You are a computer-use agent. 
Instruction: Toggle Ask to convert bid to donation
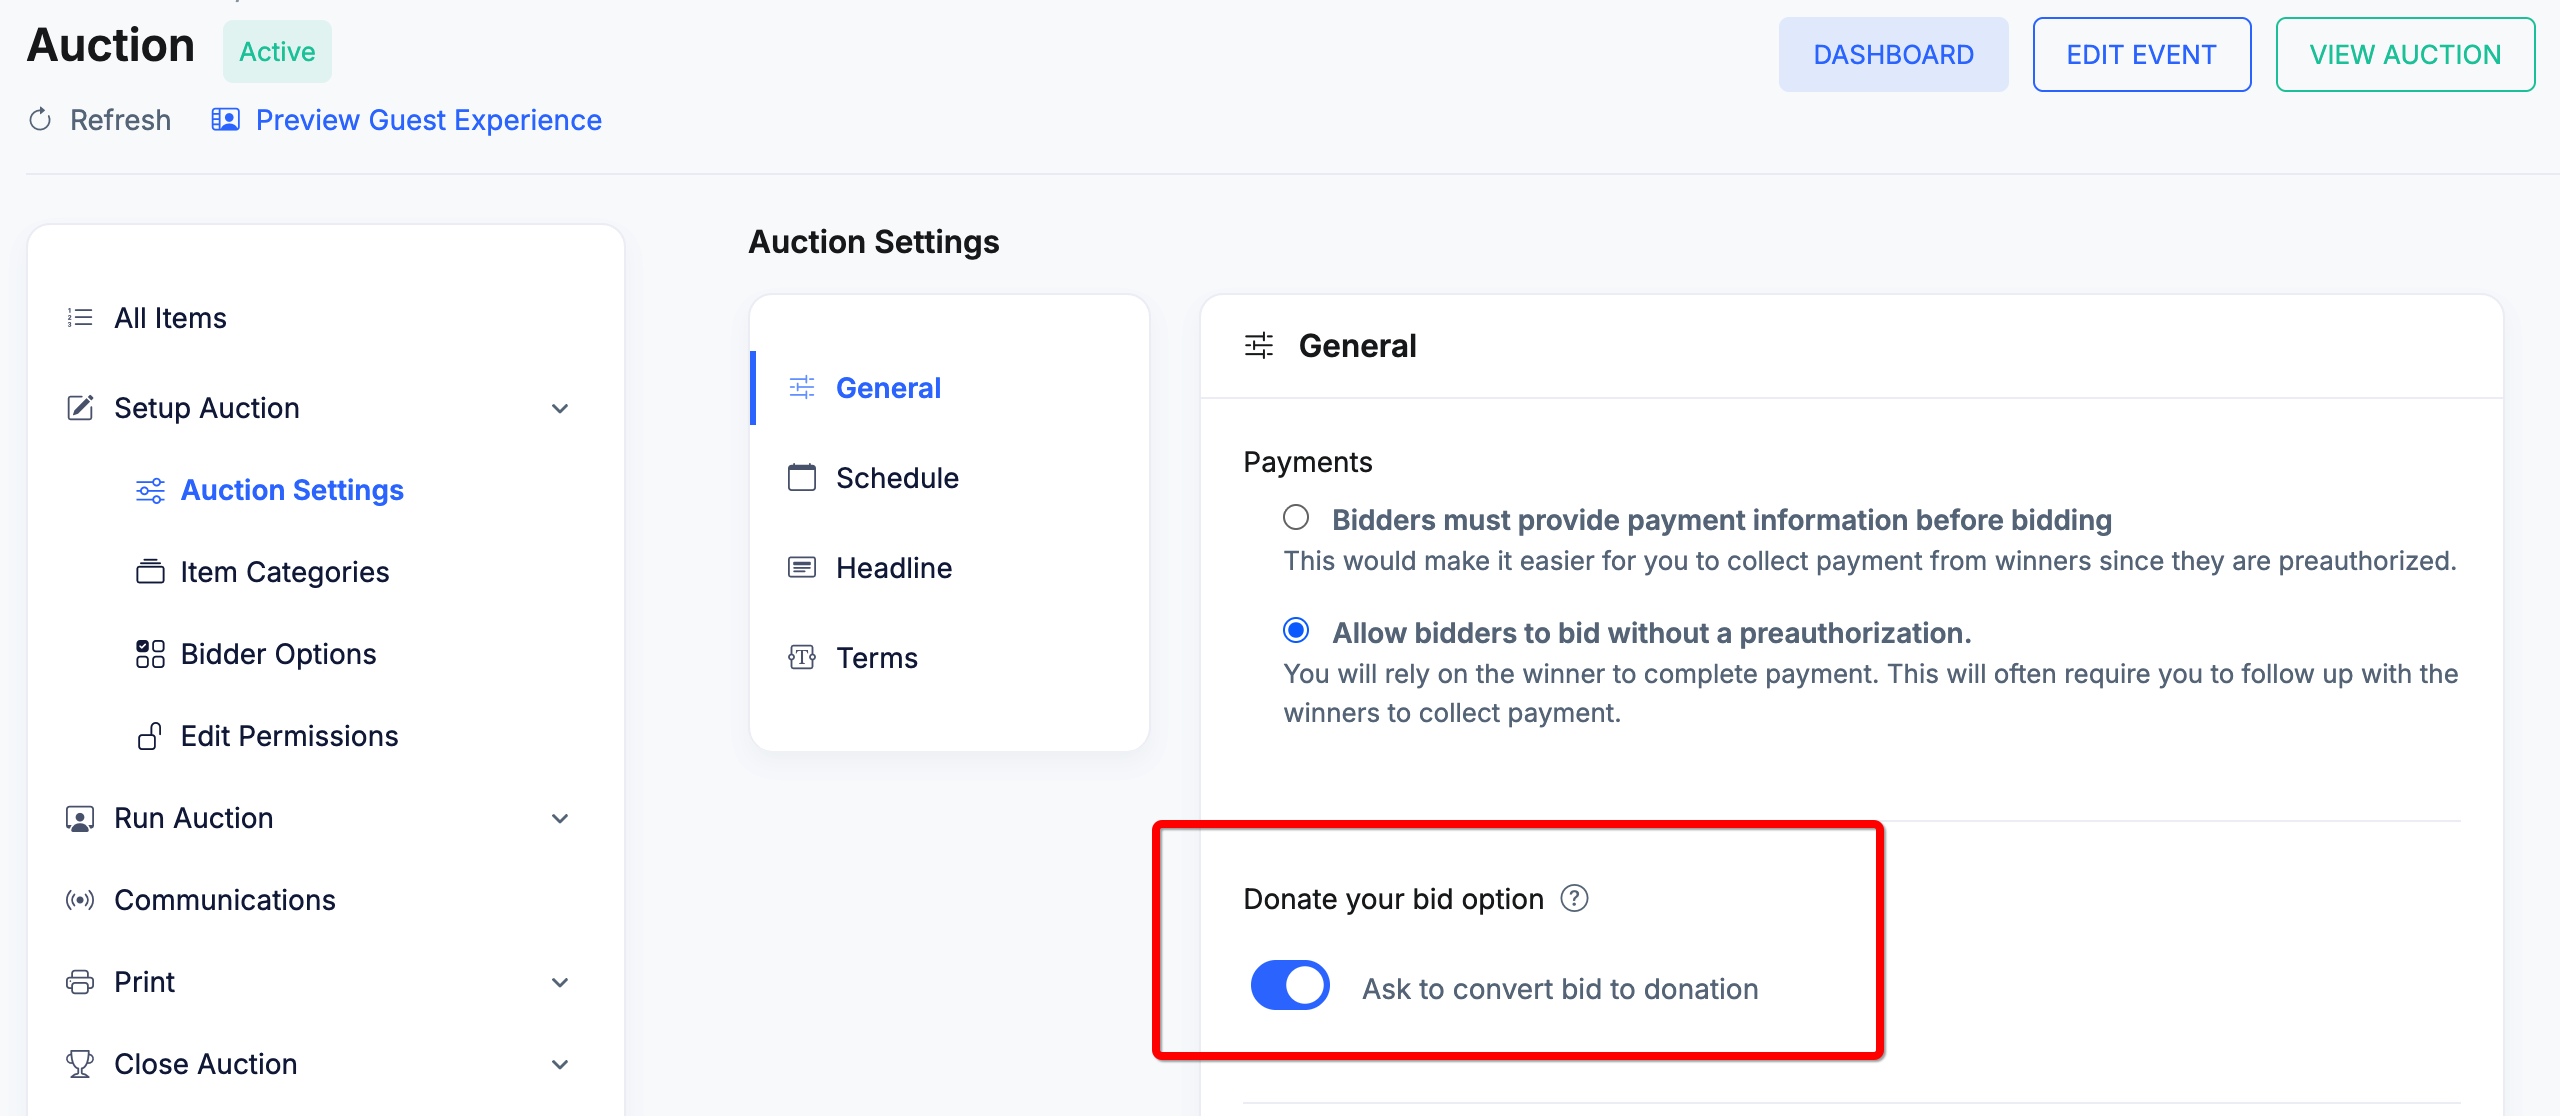[x=1290, y=986]
